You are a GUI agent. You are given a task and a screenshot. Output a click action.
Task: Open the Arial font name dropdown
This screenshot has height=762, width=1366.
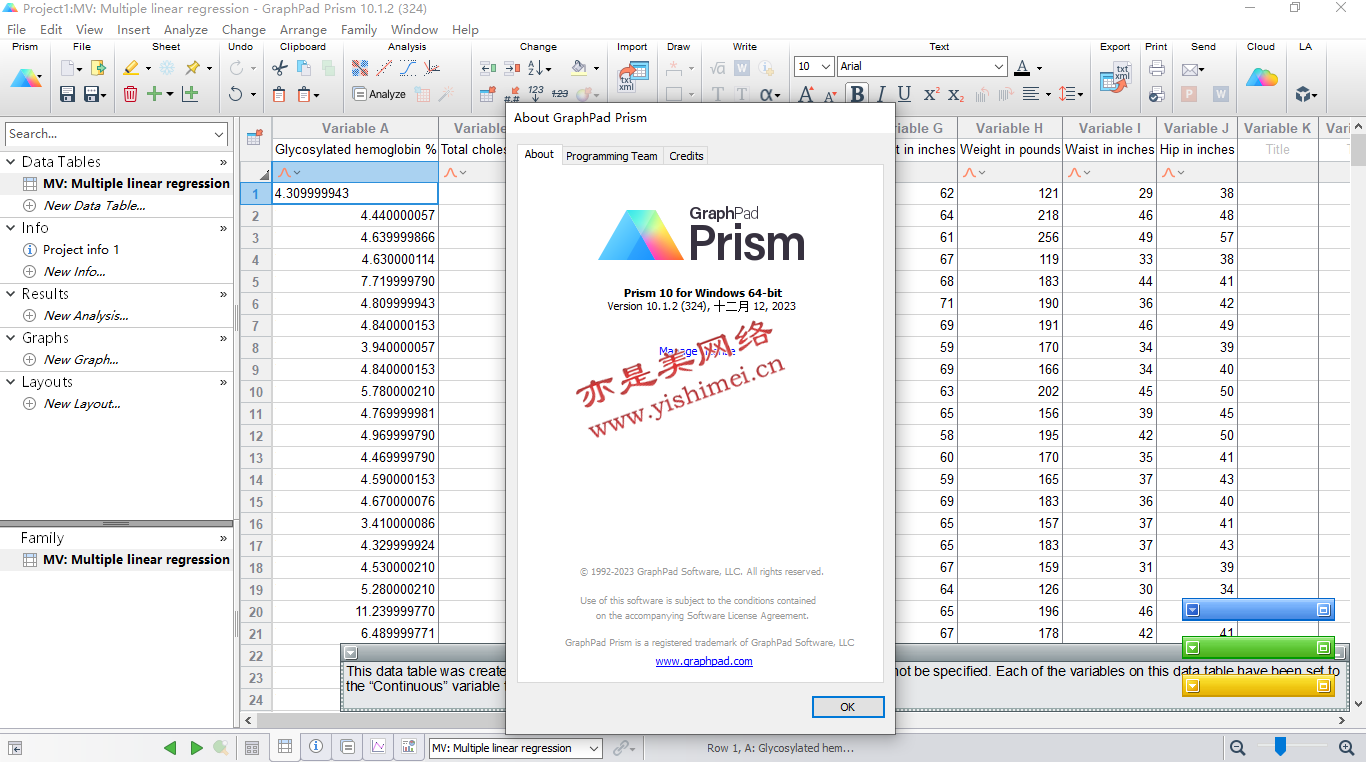[x=999, y=67]
